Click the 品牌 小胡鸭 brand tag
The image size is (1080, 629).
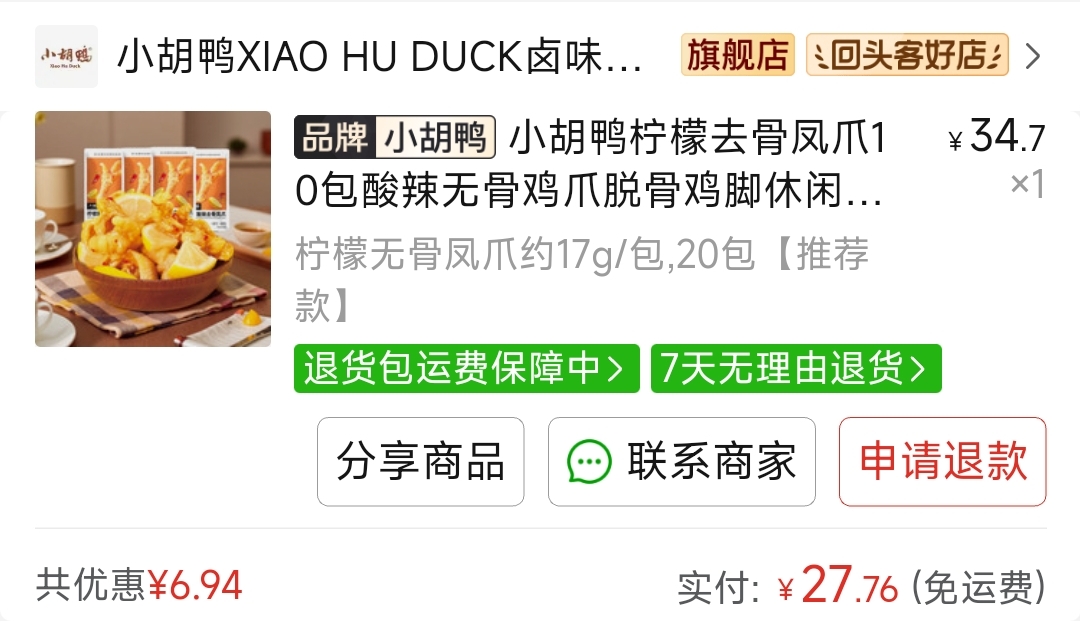point(395,137)
